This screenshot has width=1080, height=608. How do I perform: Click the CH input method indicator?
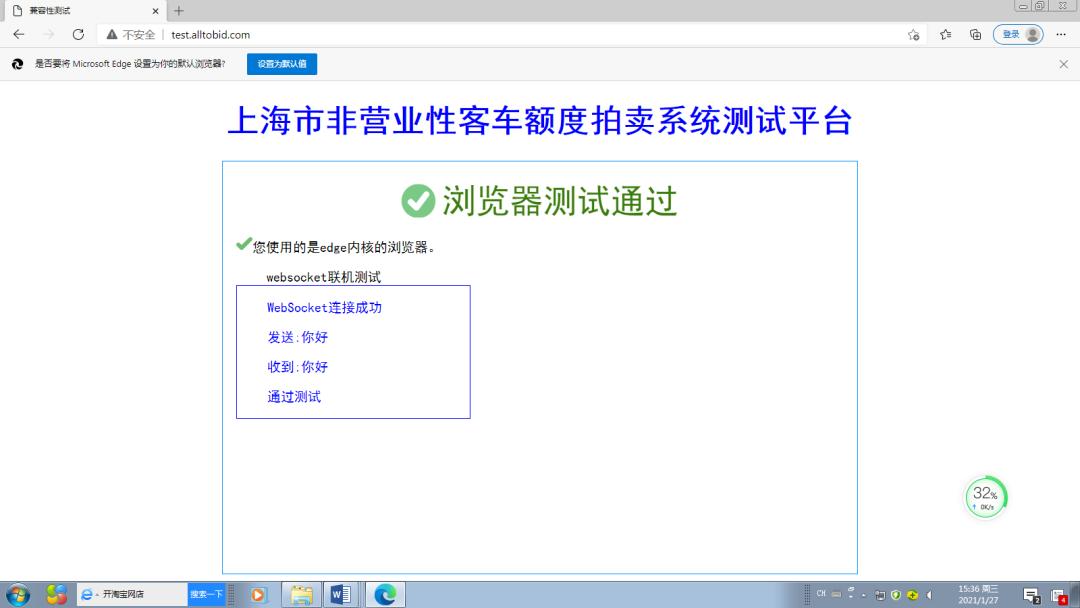point(822,593)
